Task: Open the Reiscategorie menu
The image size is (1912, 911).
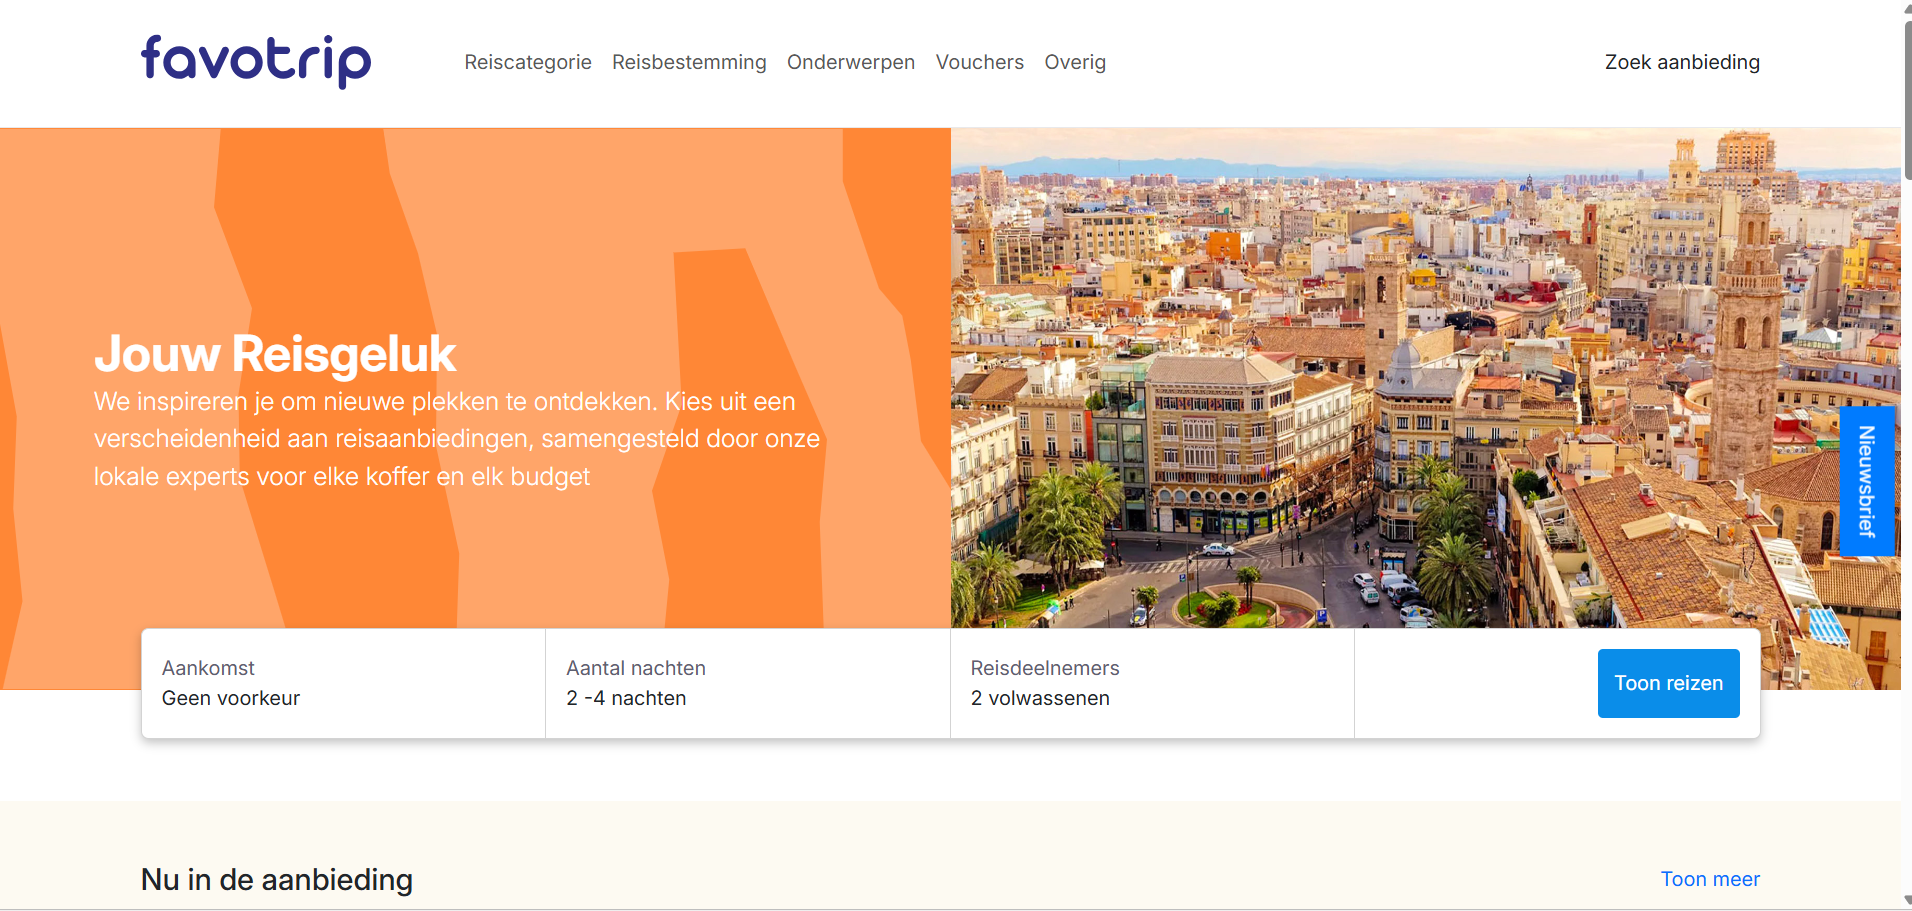Action: click(x=528, y=62)
